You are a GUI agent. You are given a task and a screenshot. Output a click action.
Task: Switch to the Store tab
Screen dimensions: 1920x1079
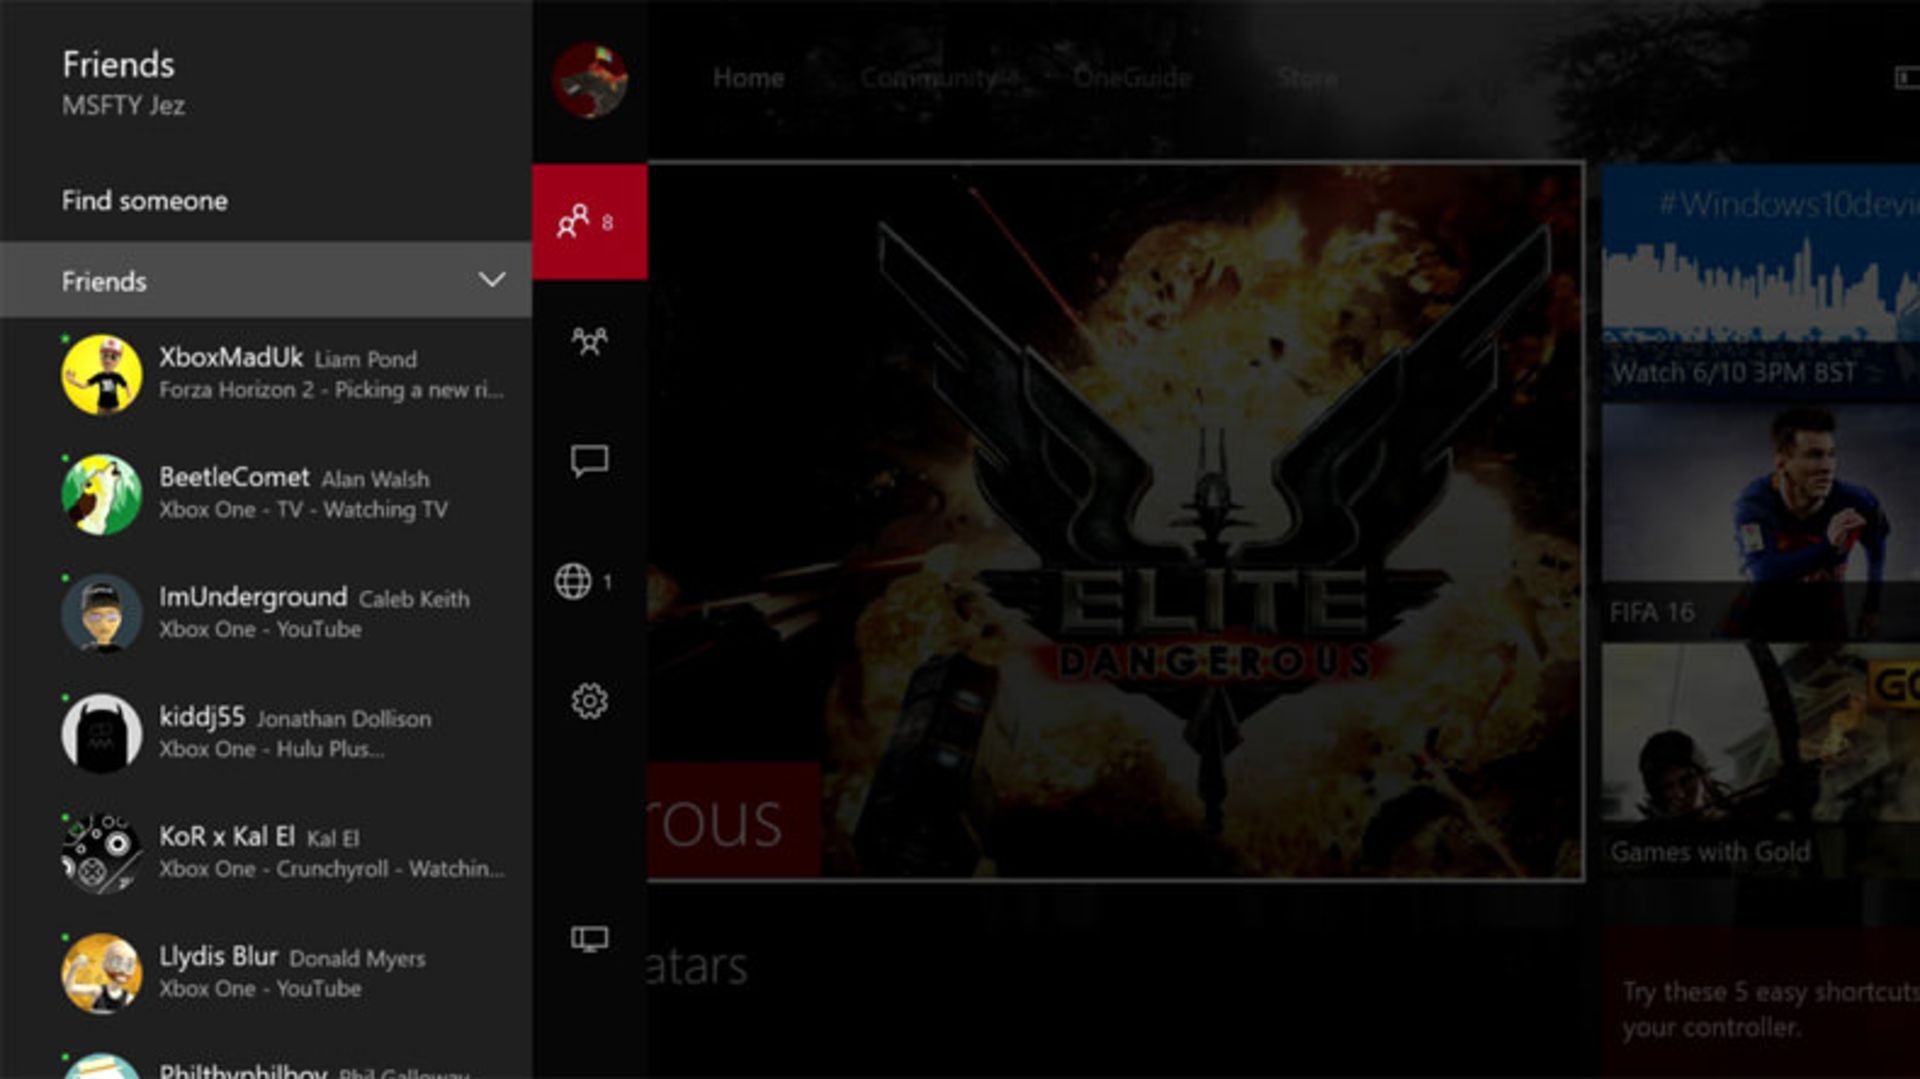click(x=1307, y=78)
